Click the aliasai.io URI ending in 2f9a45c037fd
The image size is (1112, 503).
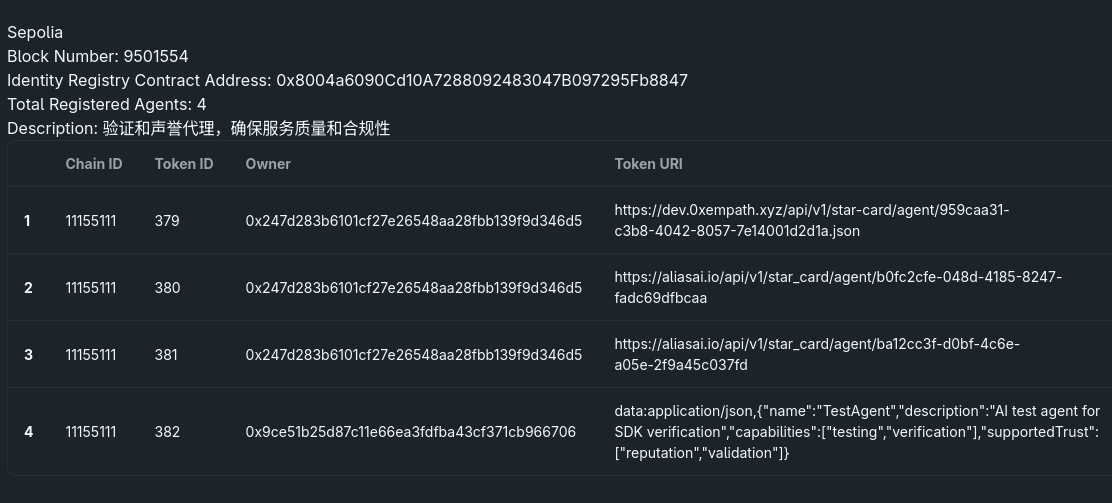coord(816,354)
